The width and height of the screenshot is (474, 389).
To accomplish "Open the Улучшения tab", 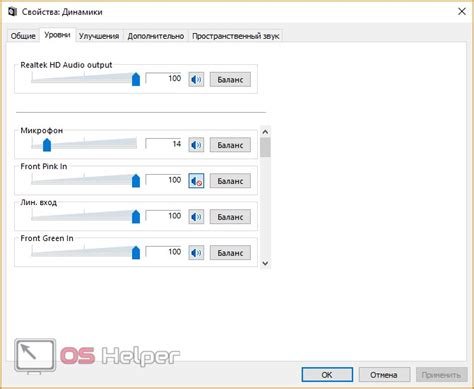I will pyautogui.click(x=99, y=36).
